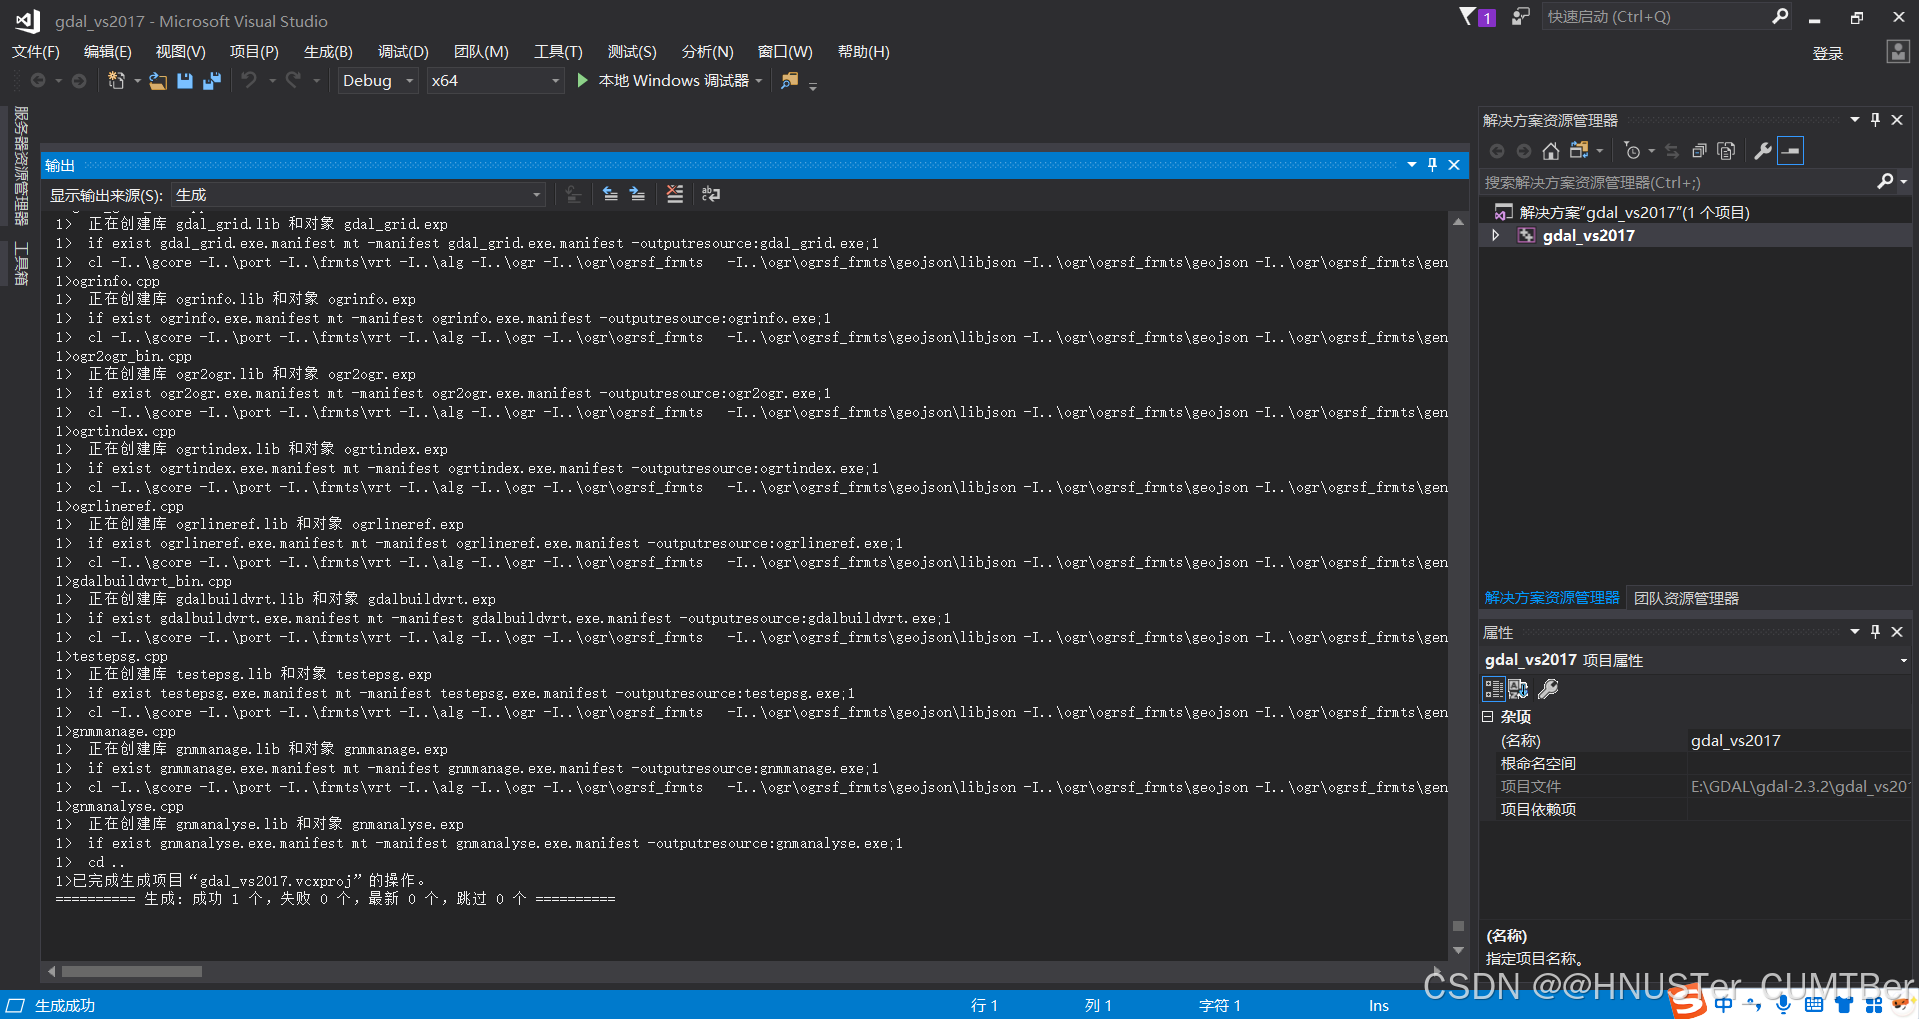Image resolution: width=1919 pixels, height=1019 pixels.
Task: Open the gdal_vs2017 项目属性 object dropdown
Action: 1904,660
